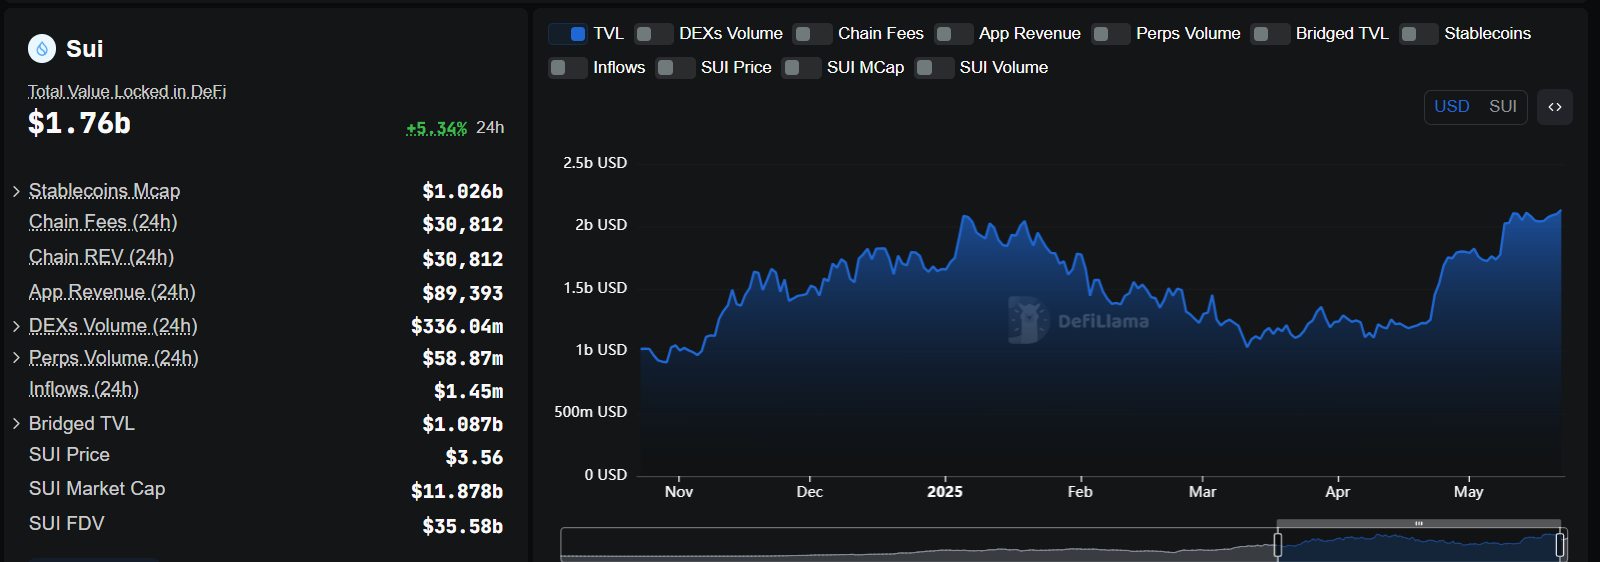Click left handle of chart range slider
Image resolution: width=1600 pixels, height=562 pixels.
[1278, 545]
